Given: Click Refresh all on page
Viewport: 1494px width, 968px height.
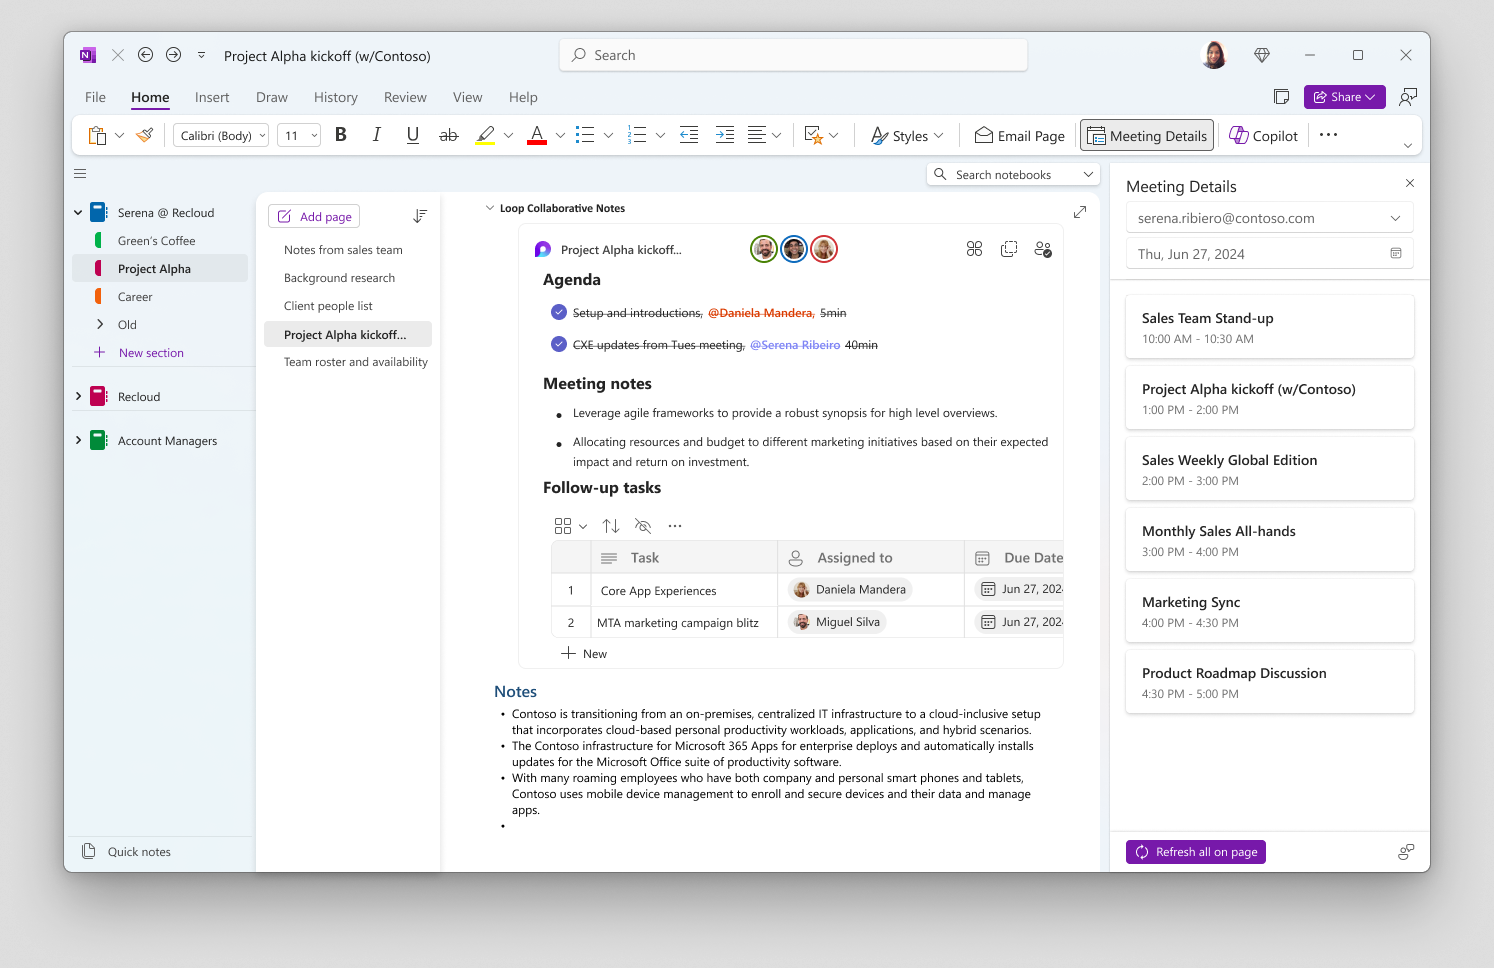Looking at the screenshot, I should [1196, 852].
